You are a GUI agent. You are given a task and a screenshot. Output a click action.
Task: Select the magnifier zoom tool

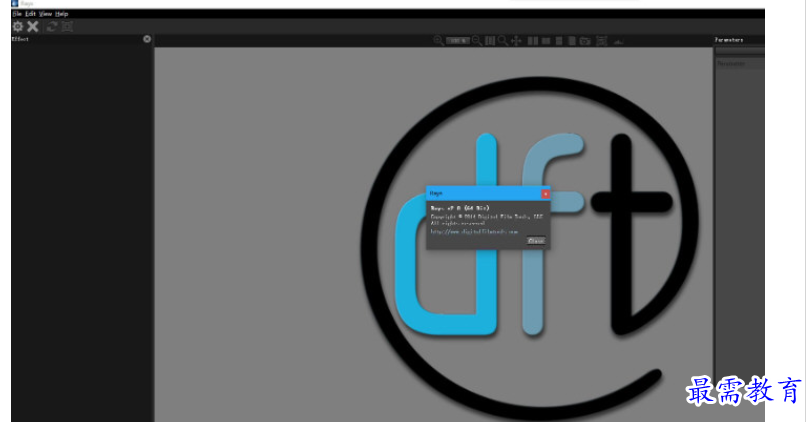[503, 40]
